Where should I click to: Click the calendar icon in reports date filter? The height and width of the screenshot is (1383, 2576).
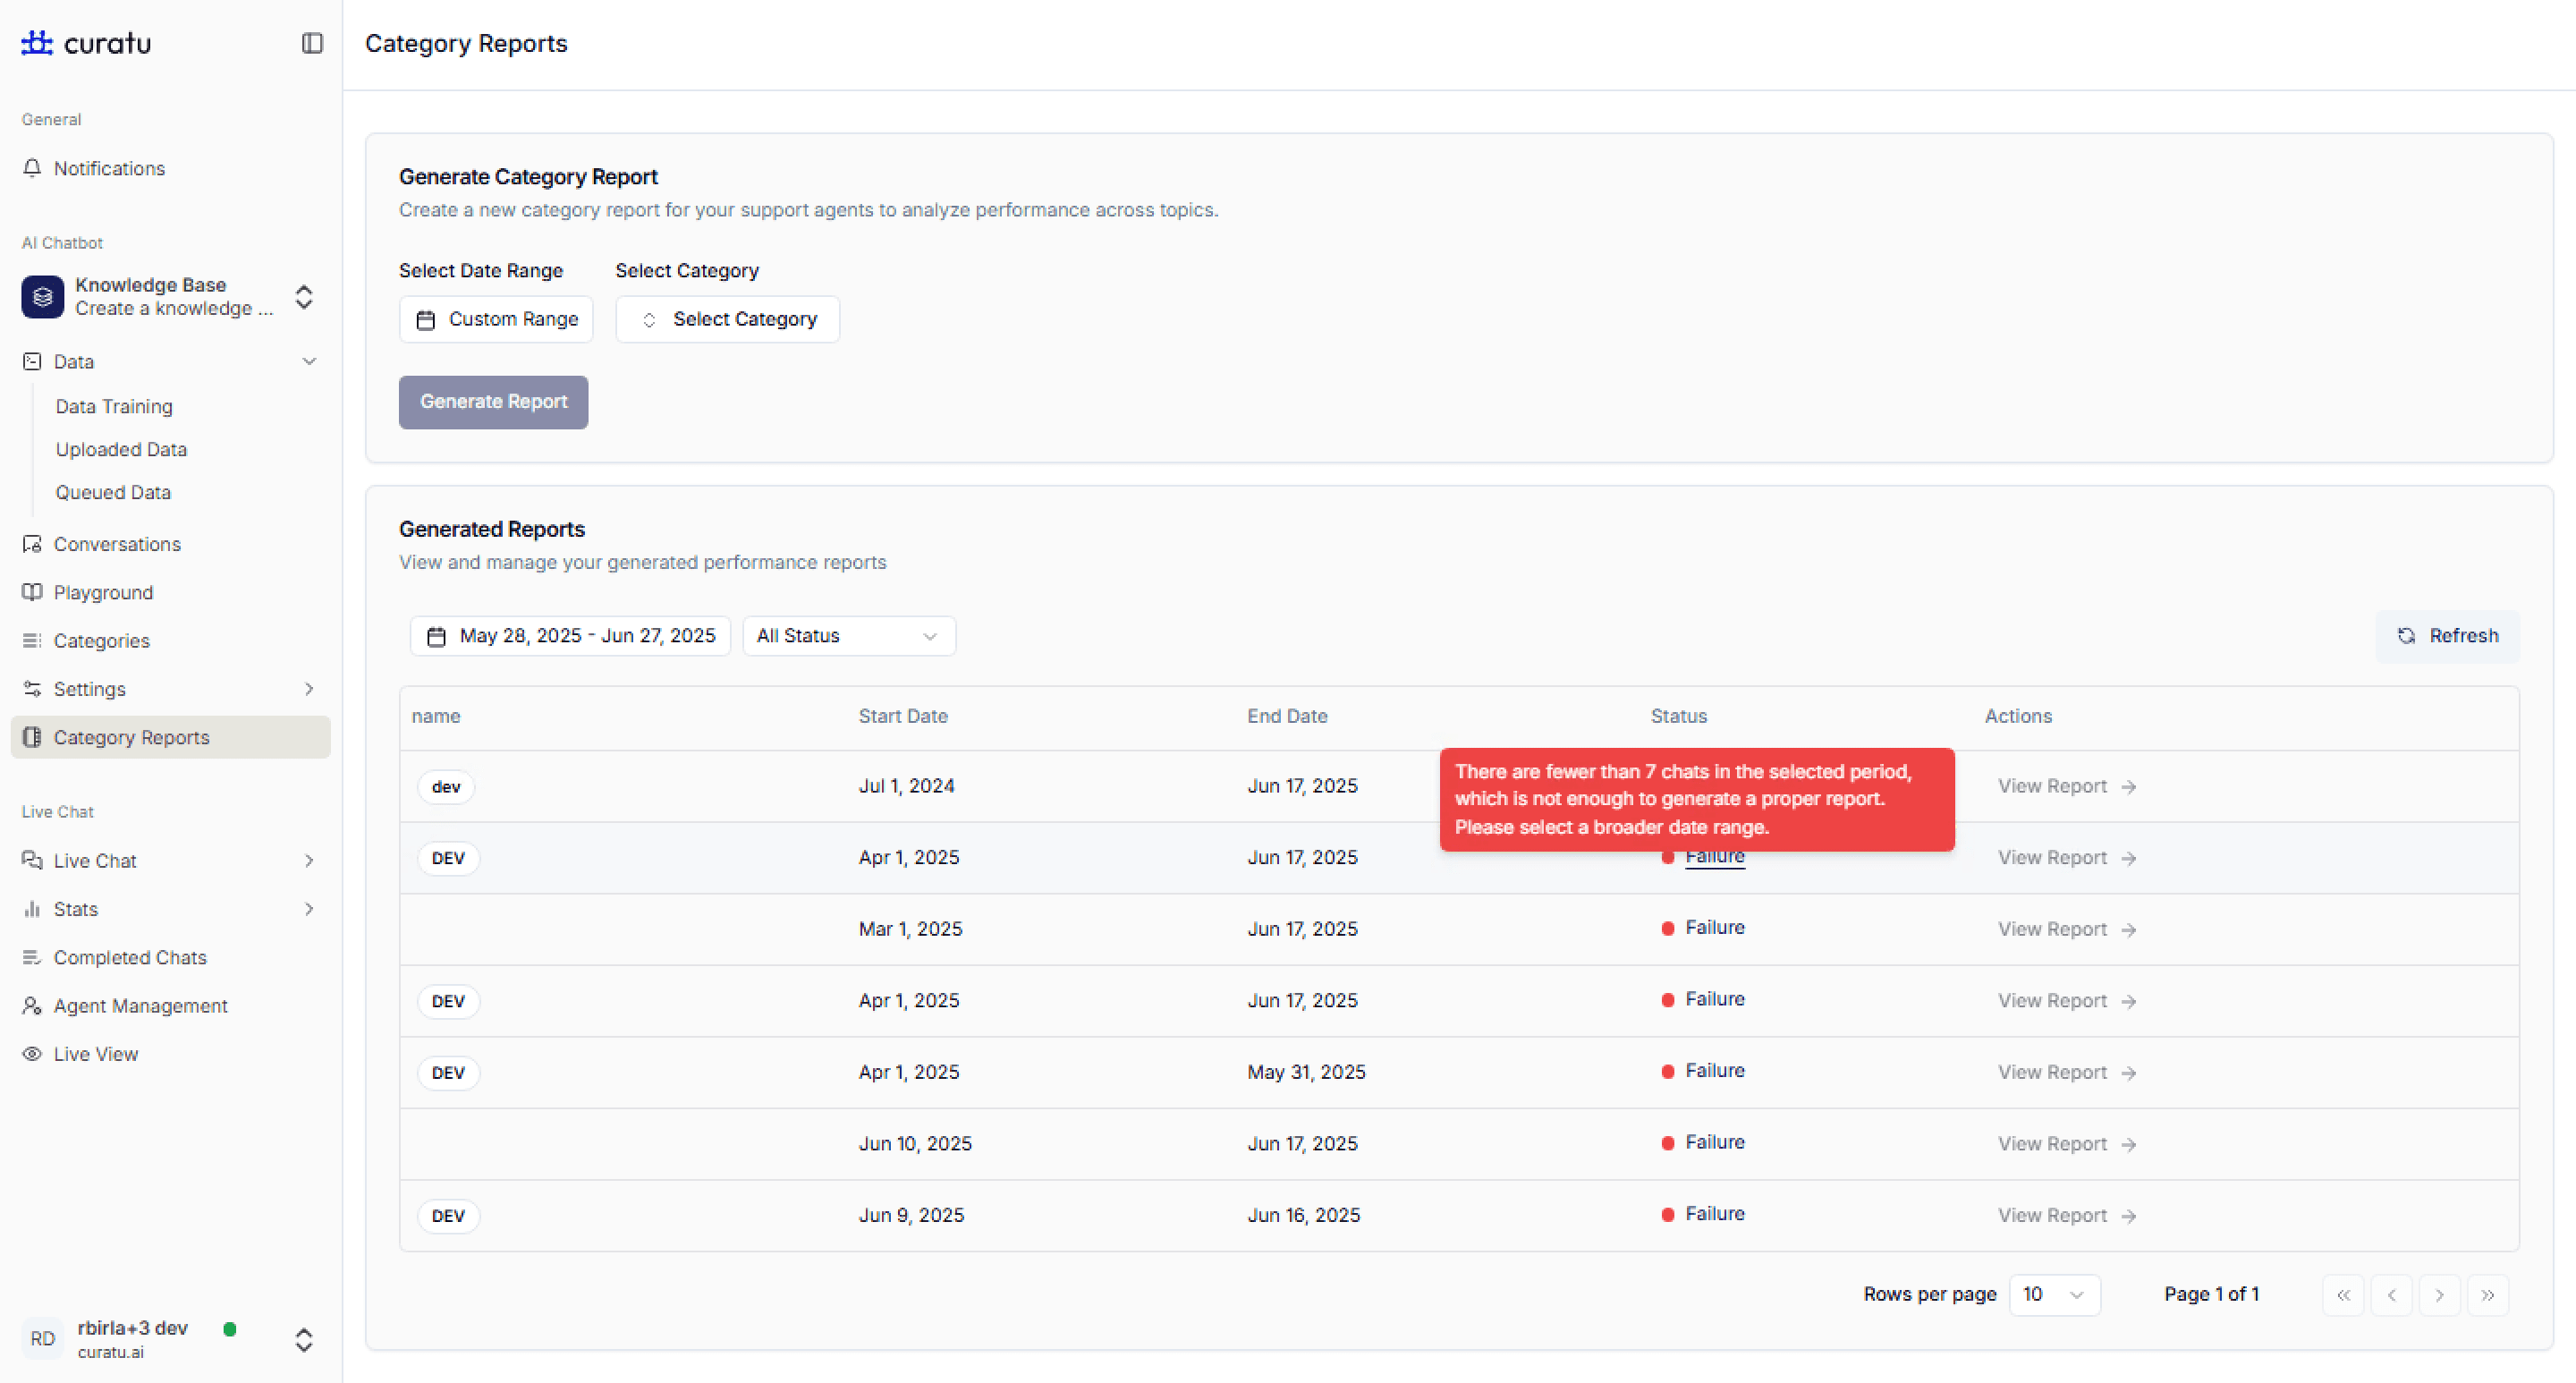[x=436, y=637]
